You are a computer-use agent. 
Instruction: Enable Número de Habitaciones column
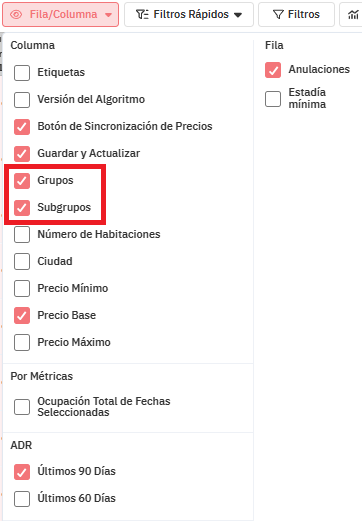tap(22, 235)
